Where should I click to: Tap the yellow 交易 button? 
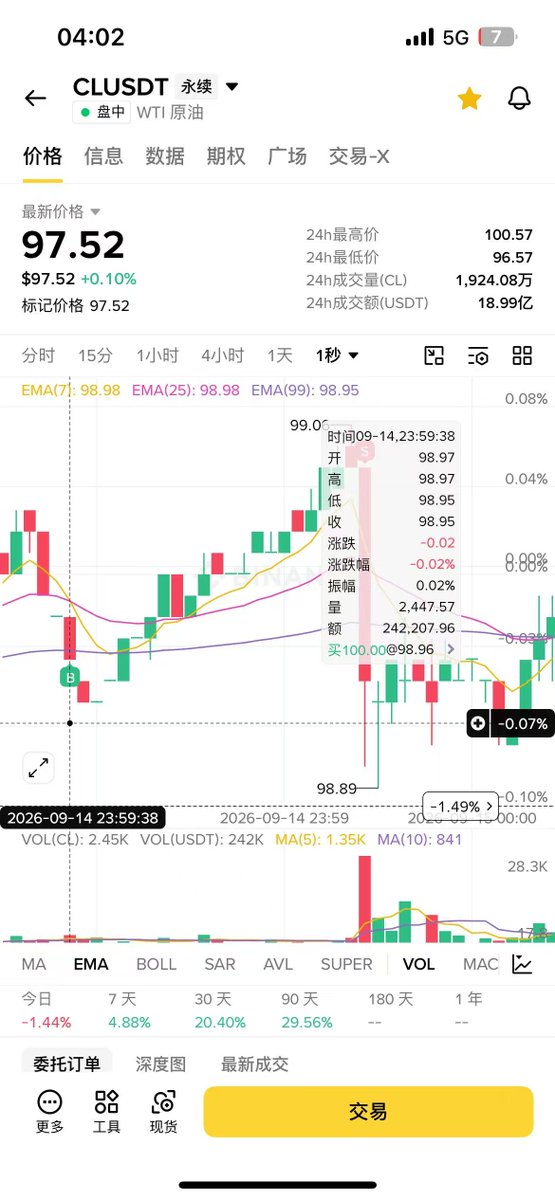click(368, 1112)
